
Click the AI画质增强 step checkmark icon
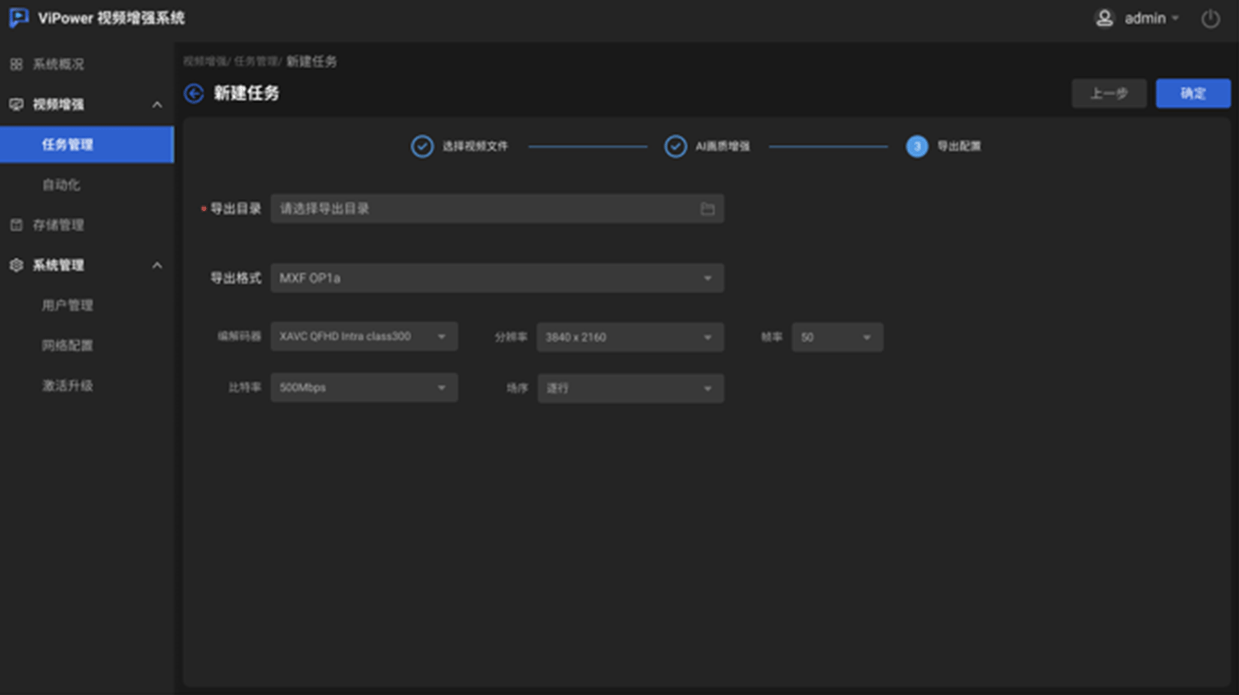[x=675, y=147]
